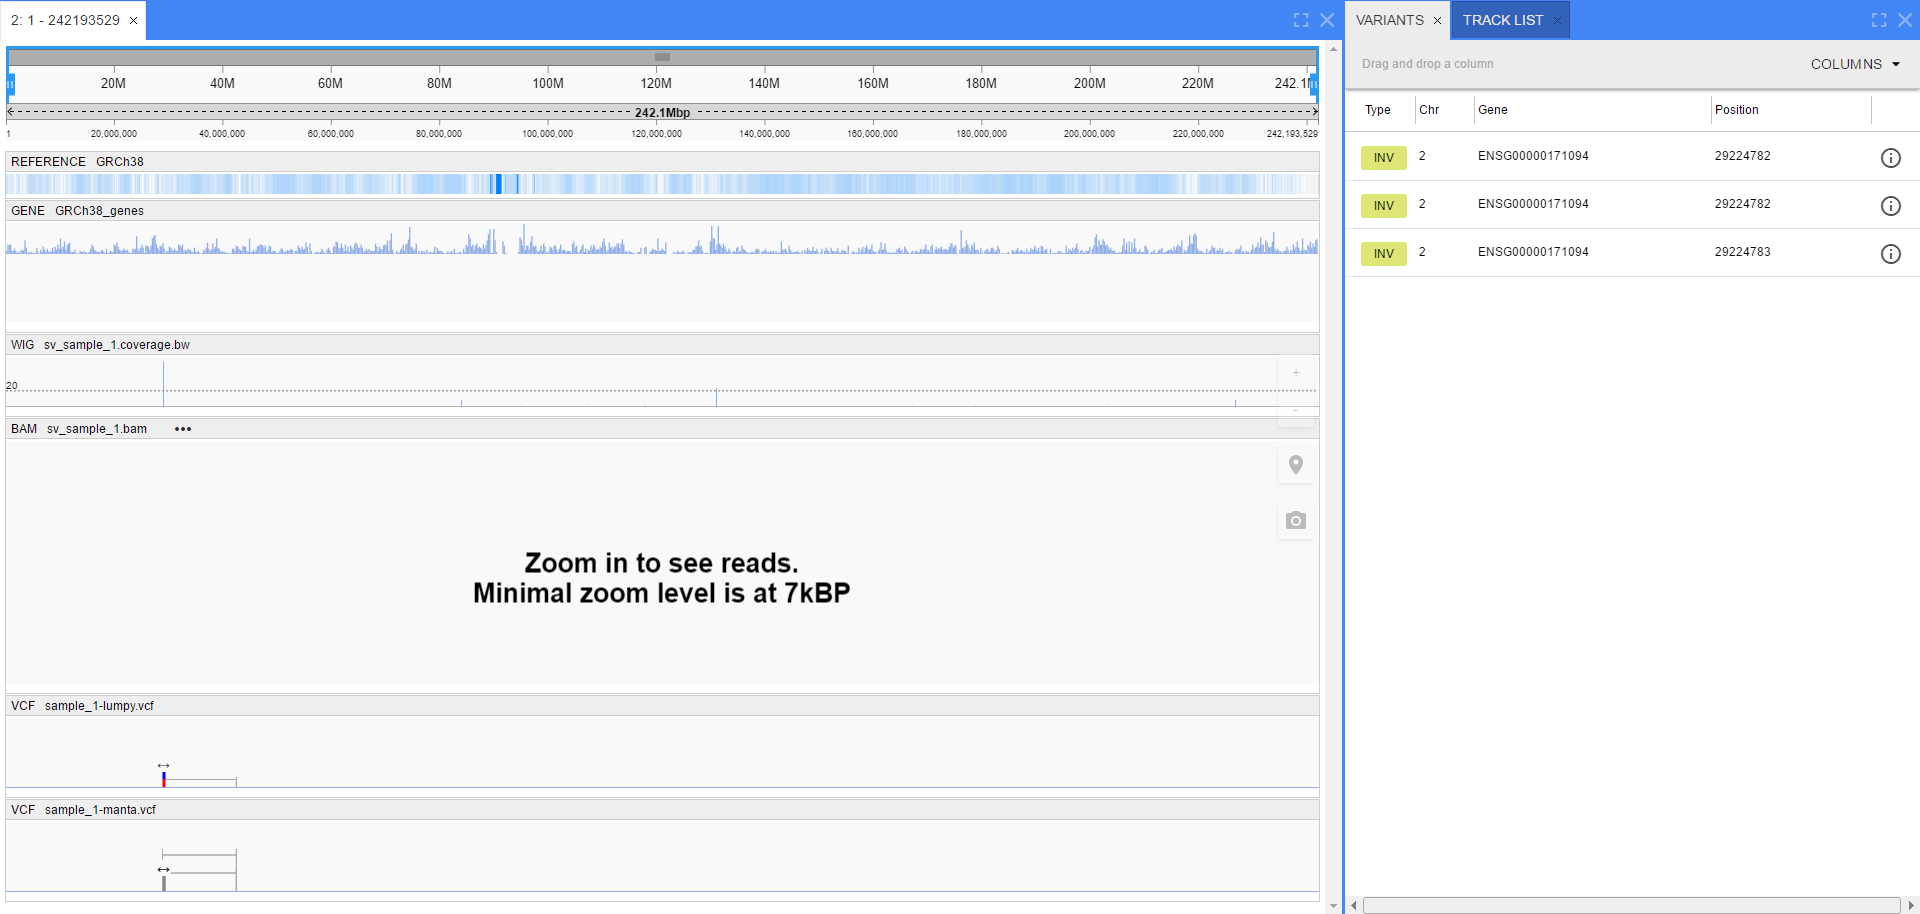Close the 2: 1 - 242193529 tab
Screen dimensions: 1920x914
pos(133,20)
